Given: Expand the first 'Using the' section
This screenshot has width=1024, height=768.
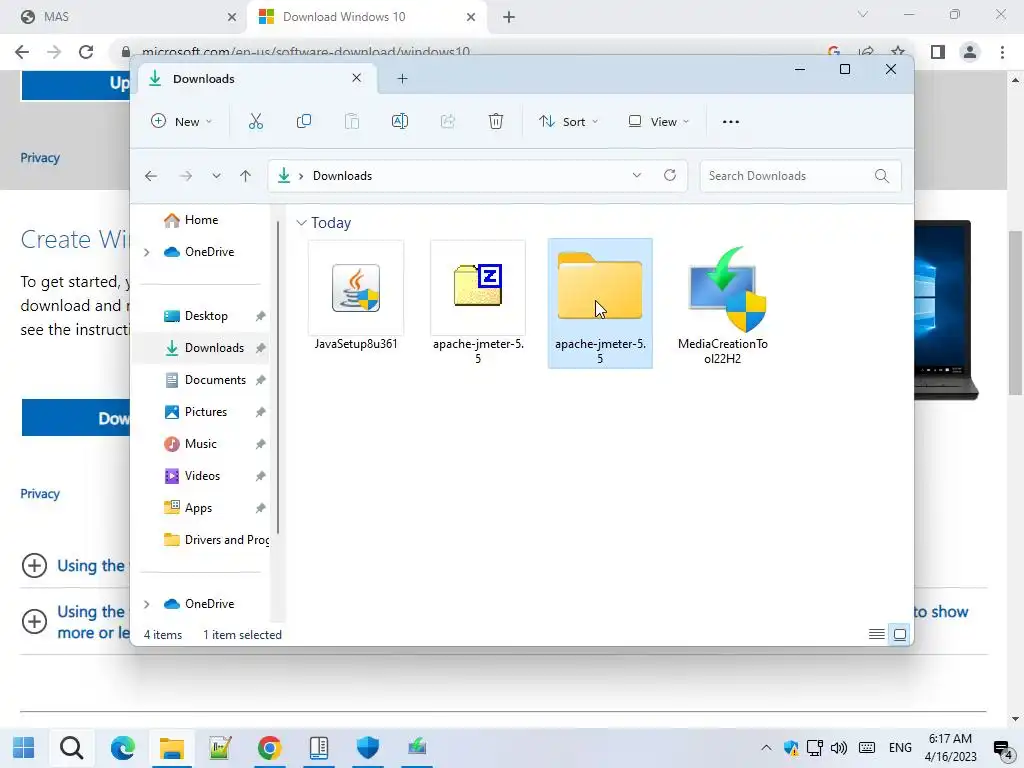Looking at the screenshot, I should tap(35, 566).
